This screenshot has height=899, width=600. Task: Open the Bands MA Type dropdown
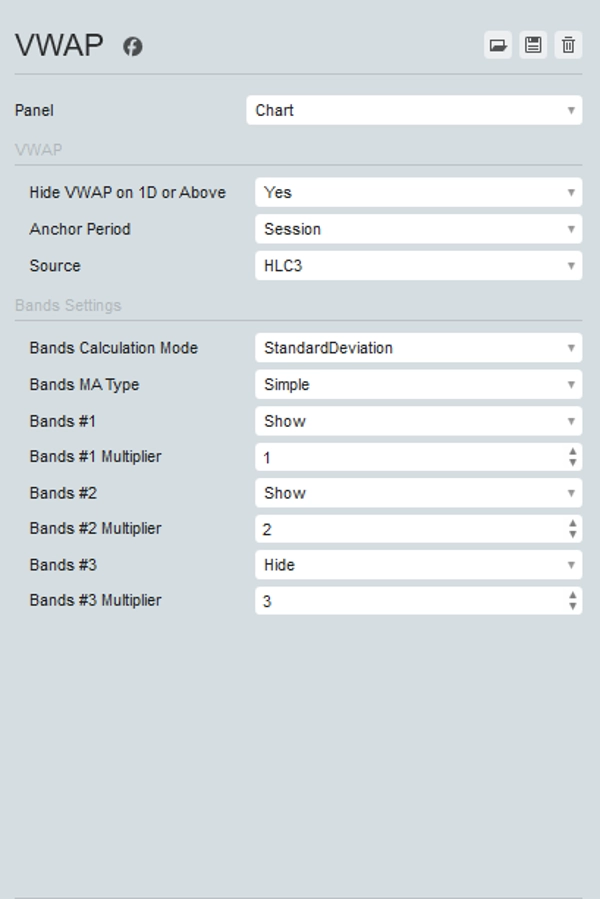coord(418,385)
